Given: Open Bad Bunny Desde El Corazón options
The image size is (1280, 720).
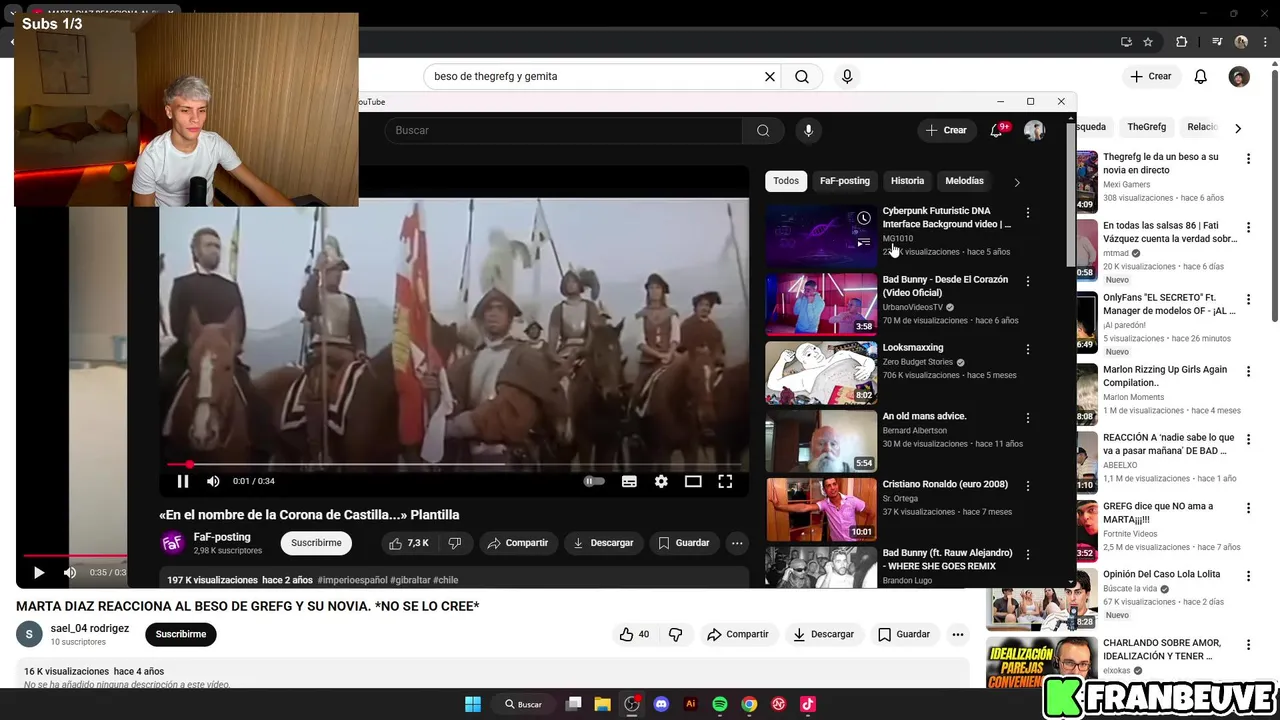Looking at the screenshot, I should pos(1027,282).
